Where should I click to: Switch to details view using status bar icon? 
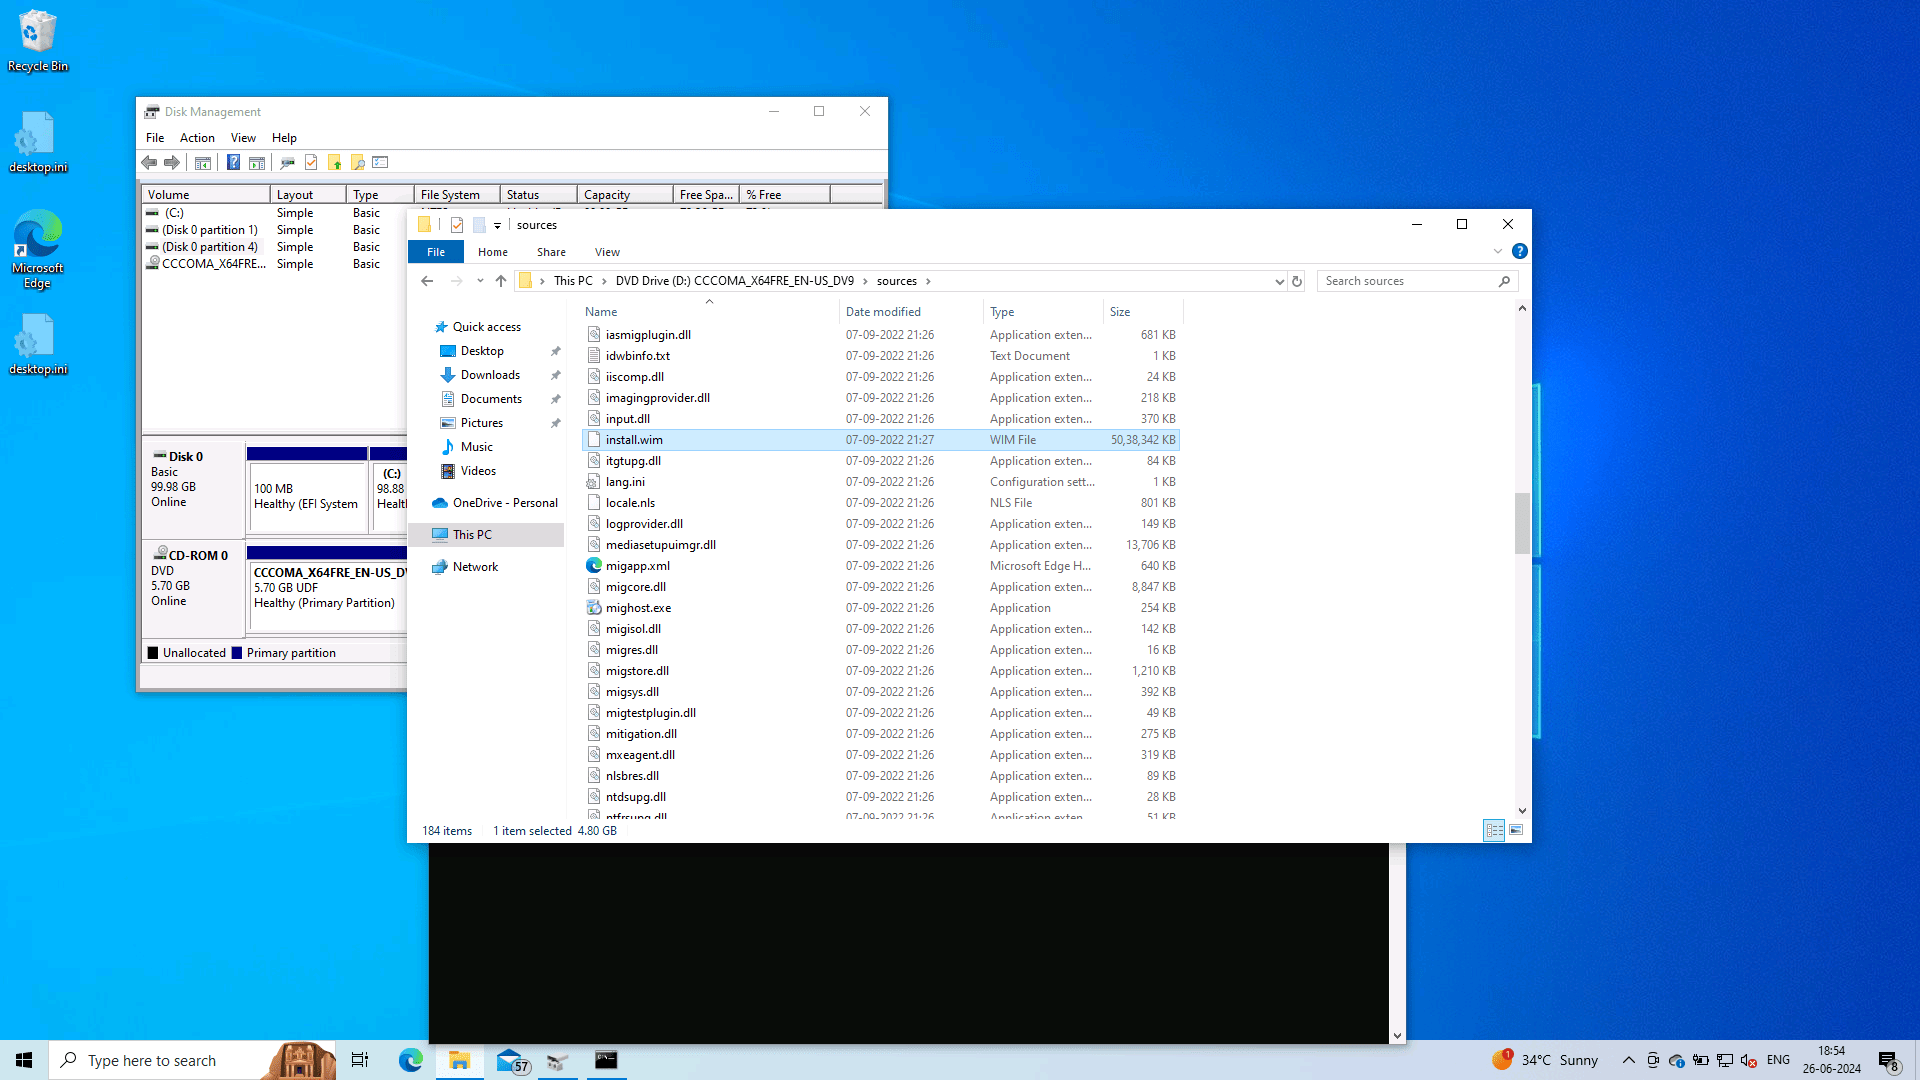point(1494,830)
